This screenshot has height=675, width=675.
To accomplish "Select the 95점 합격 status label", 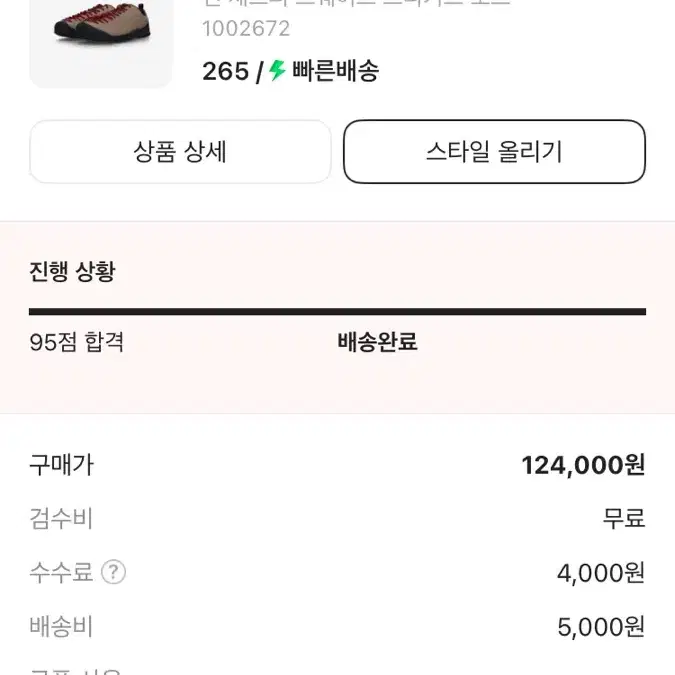I will [x=77, y=342].
